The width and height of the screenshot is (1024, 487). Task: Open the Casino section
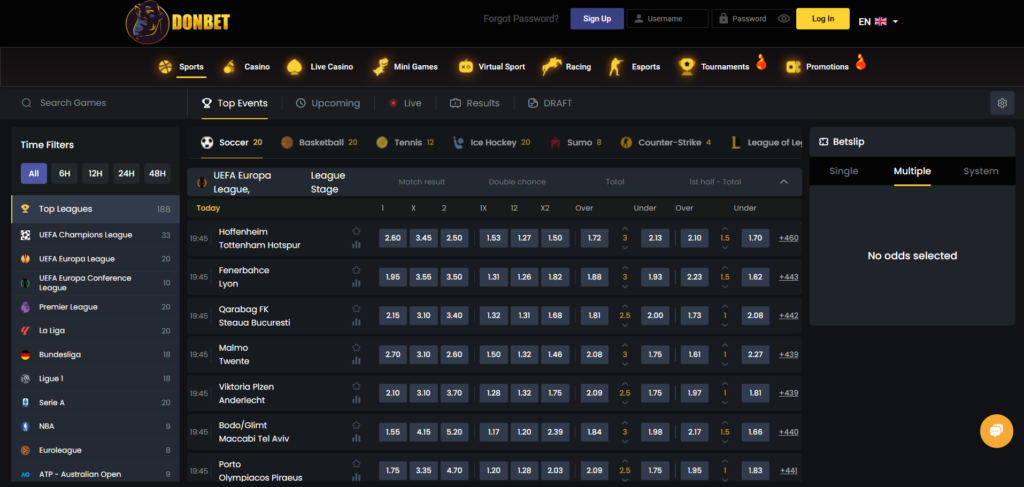point(246,67)
